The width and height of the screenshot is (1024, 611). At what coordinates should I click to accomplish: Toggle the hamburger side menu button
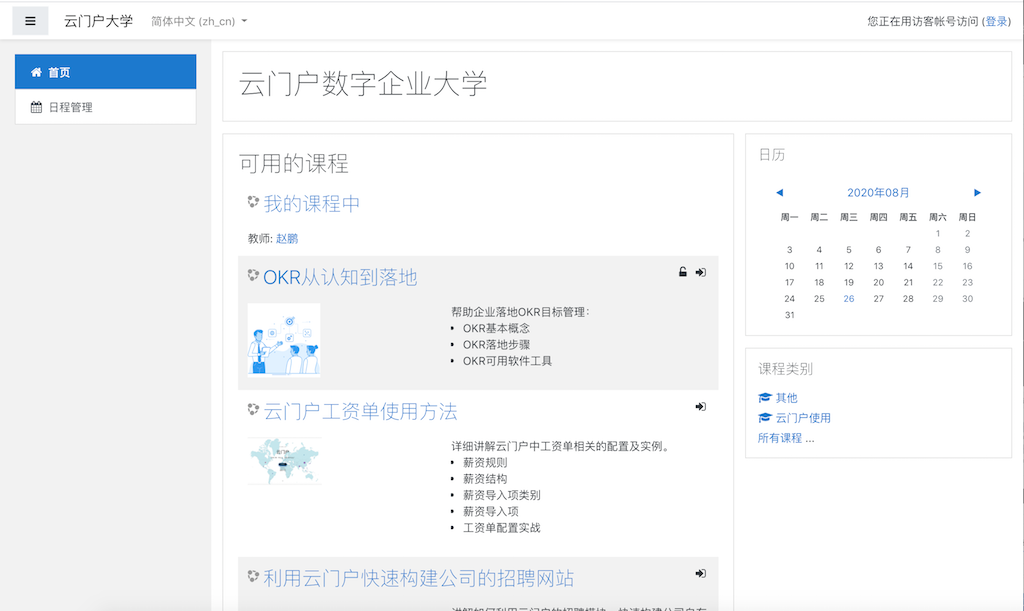(x=30, y=21)
